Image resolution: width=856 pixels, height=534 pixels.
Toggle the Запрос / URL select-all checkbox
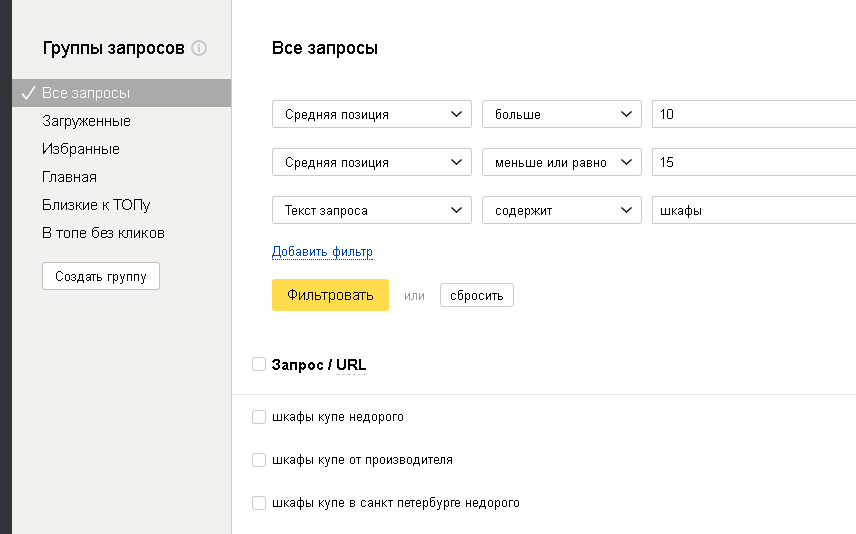pos(259,365)
